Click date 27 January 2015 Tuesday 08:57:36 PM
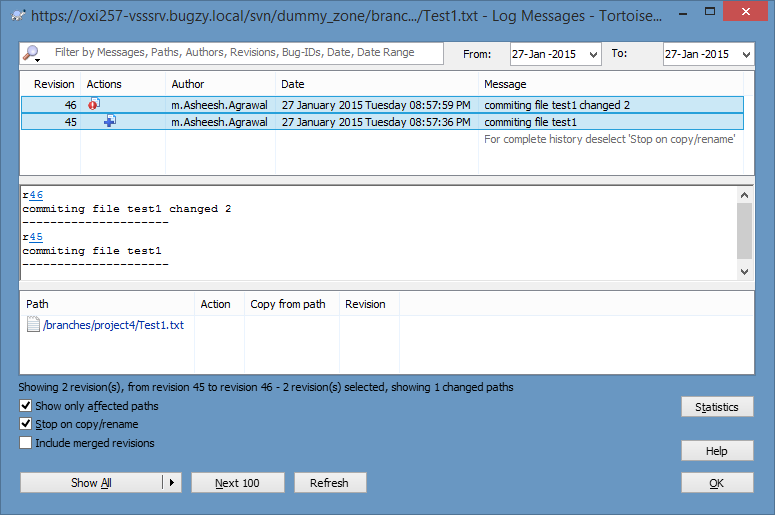The image size is (775, 515). click(376, 122)
